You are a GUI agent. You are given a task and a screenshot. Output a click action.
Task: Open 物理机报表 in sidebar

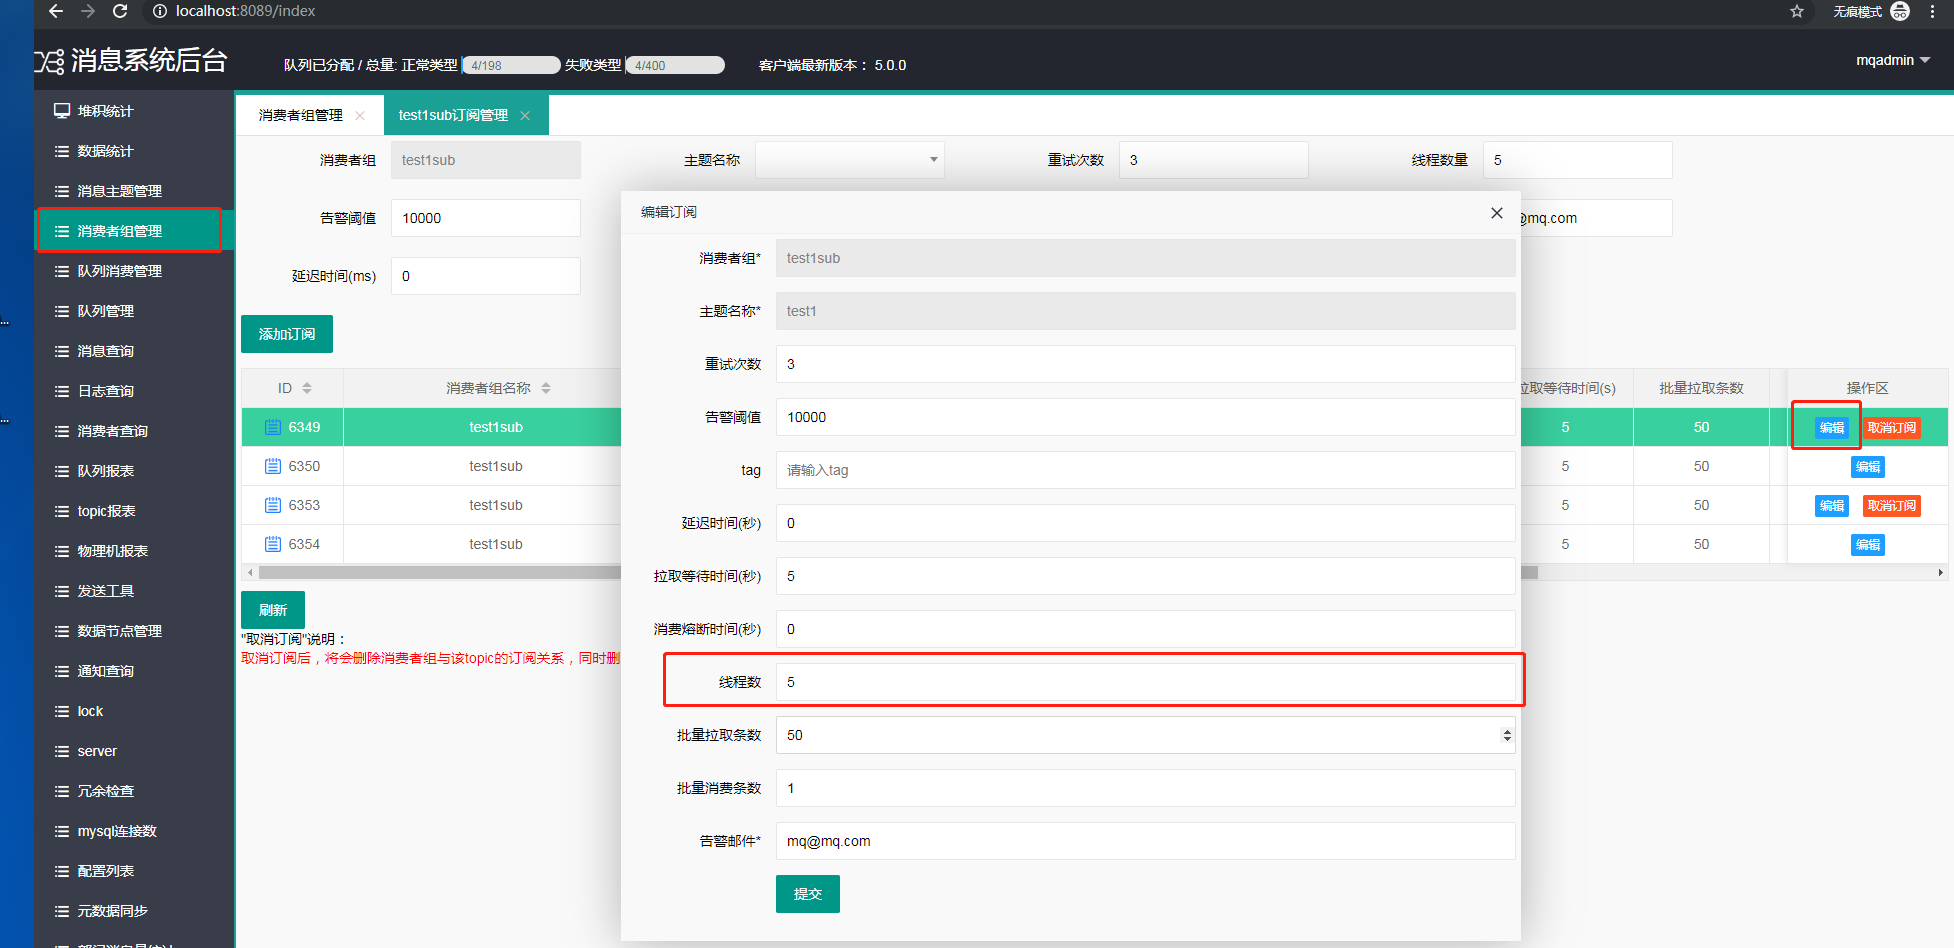[134, 551]
